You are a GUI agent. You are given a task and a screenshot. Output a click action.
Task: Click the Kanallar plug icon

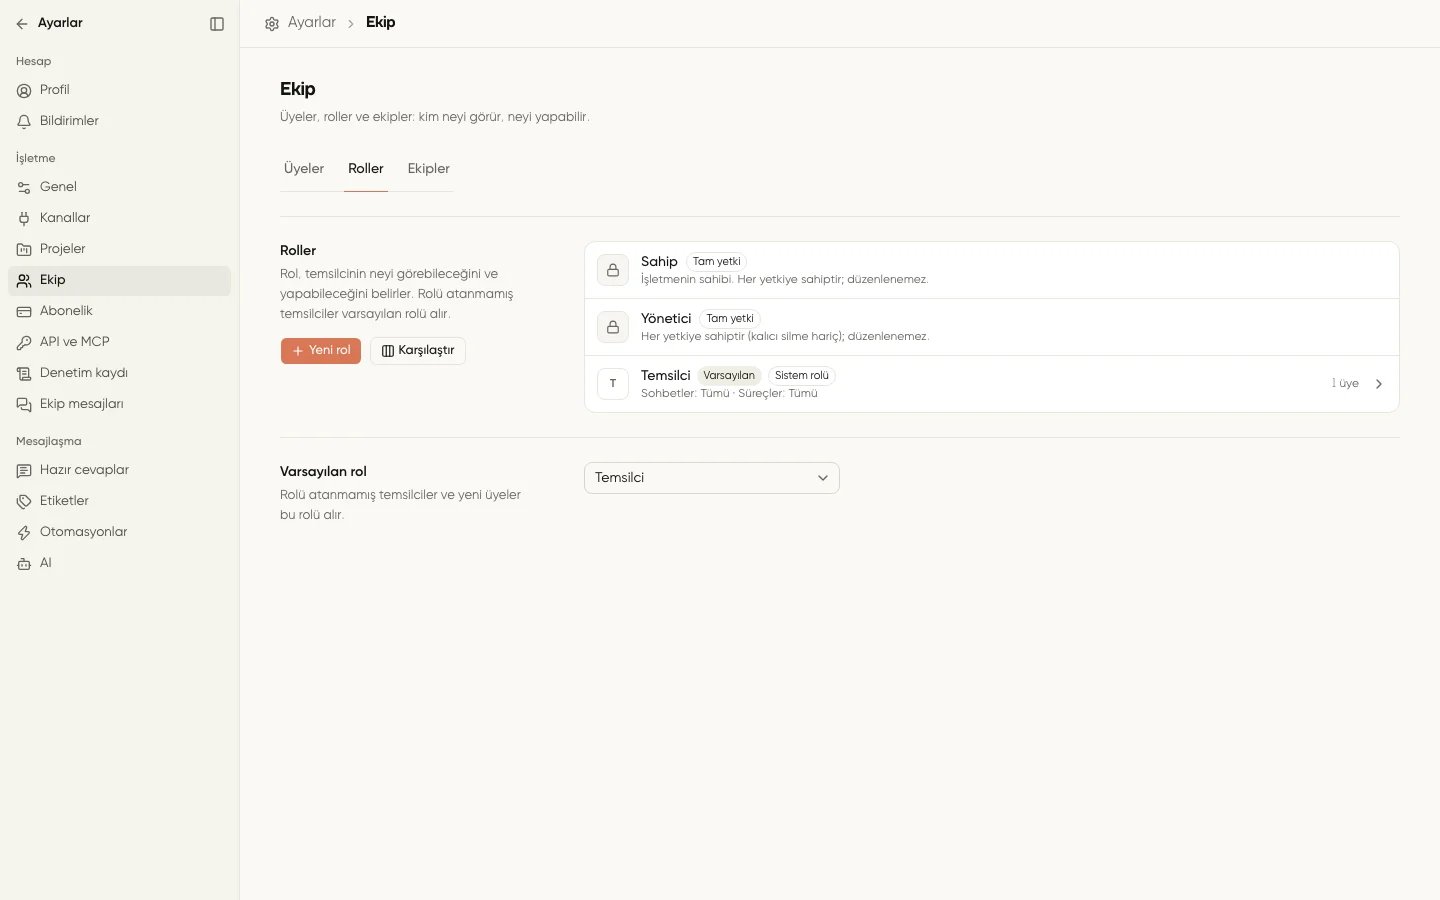24,219
